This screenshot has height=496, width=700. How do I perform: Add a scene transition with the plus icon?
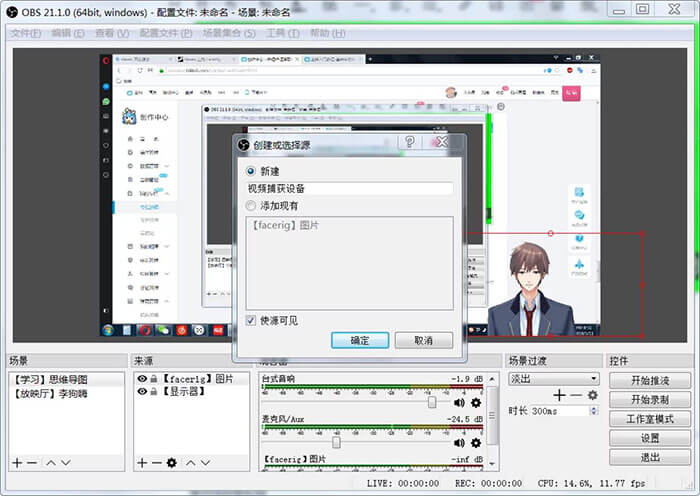pyautogui.click(x=559, y=395)
